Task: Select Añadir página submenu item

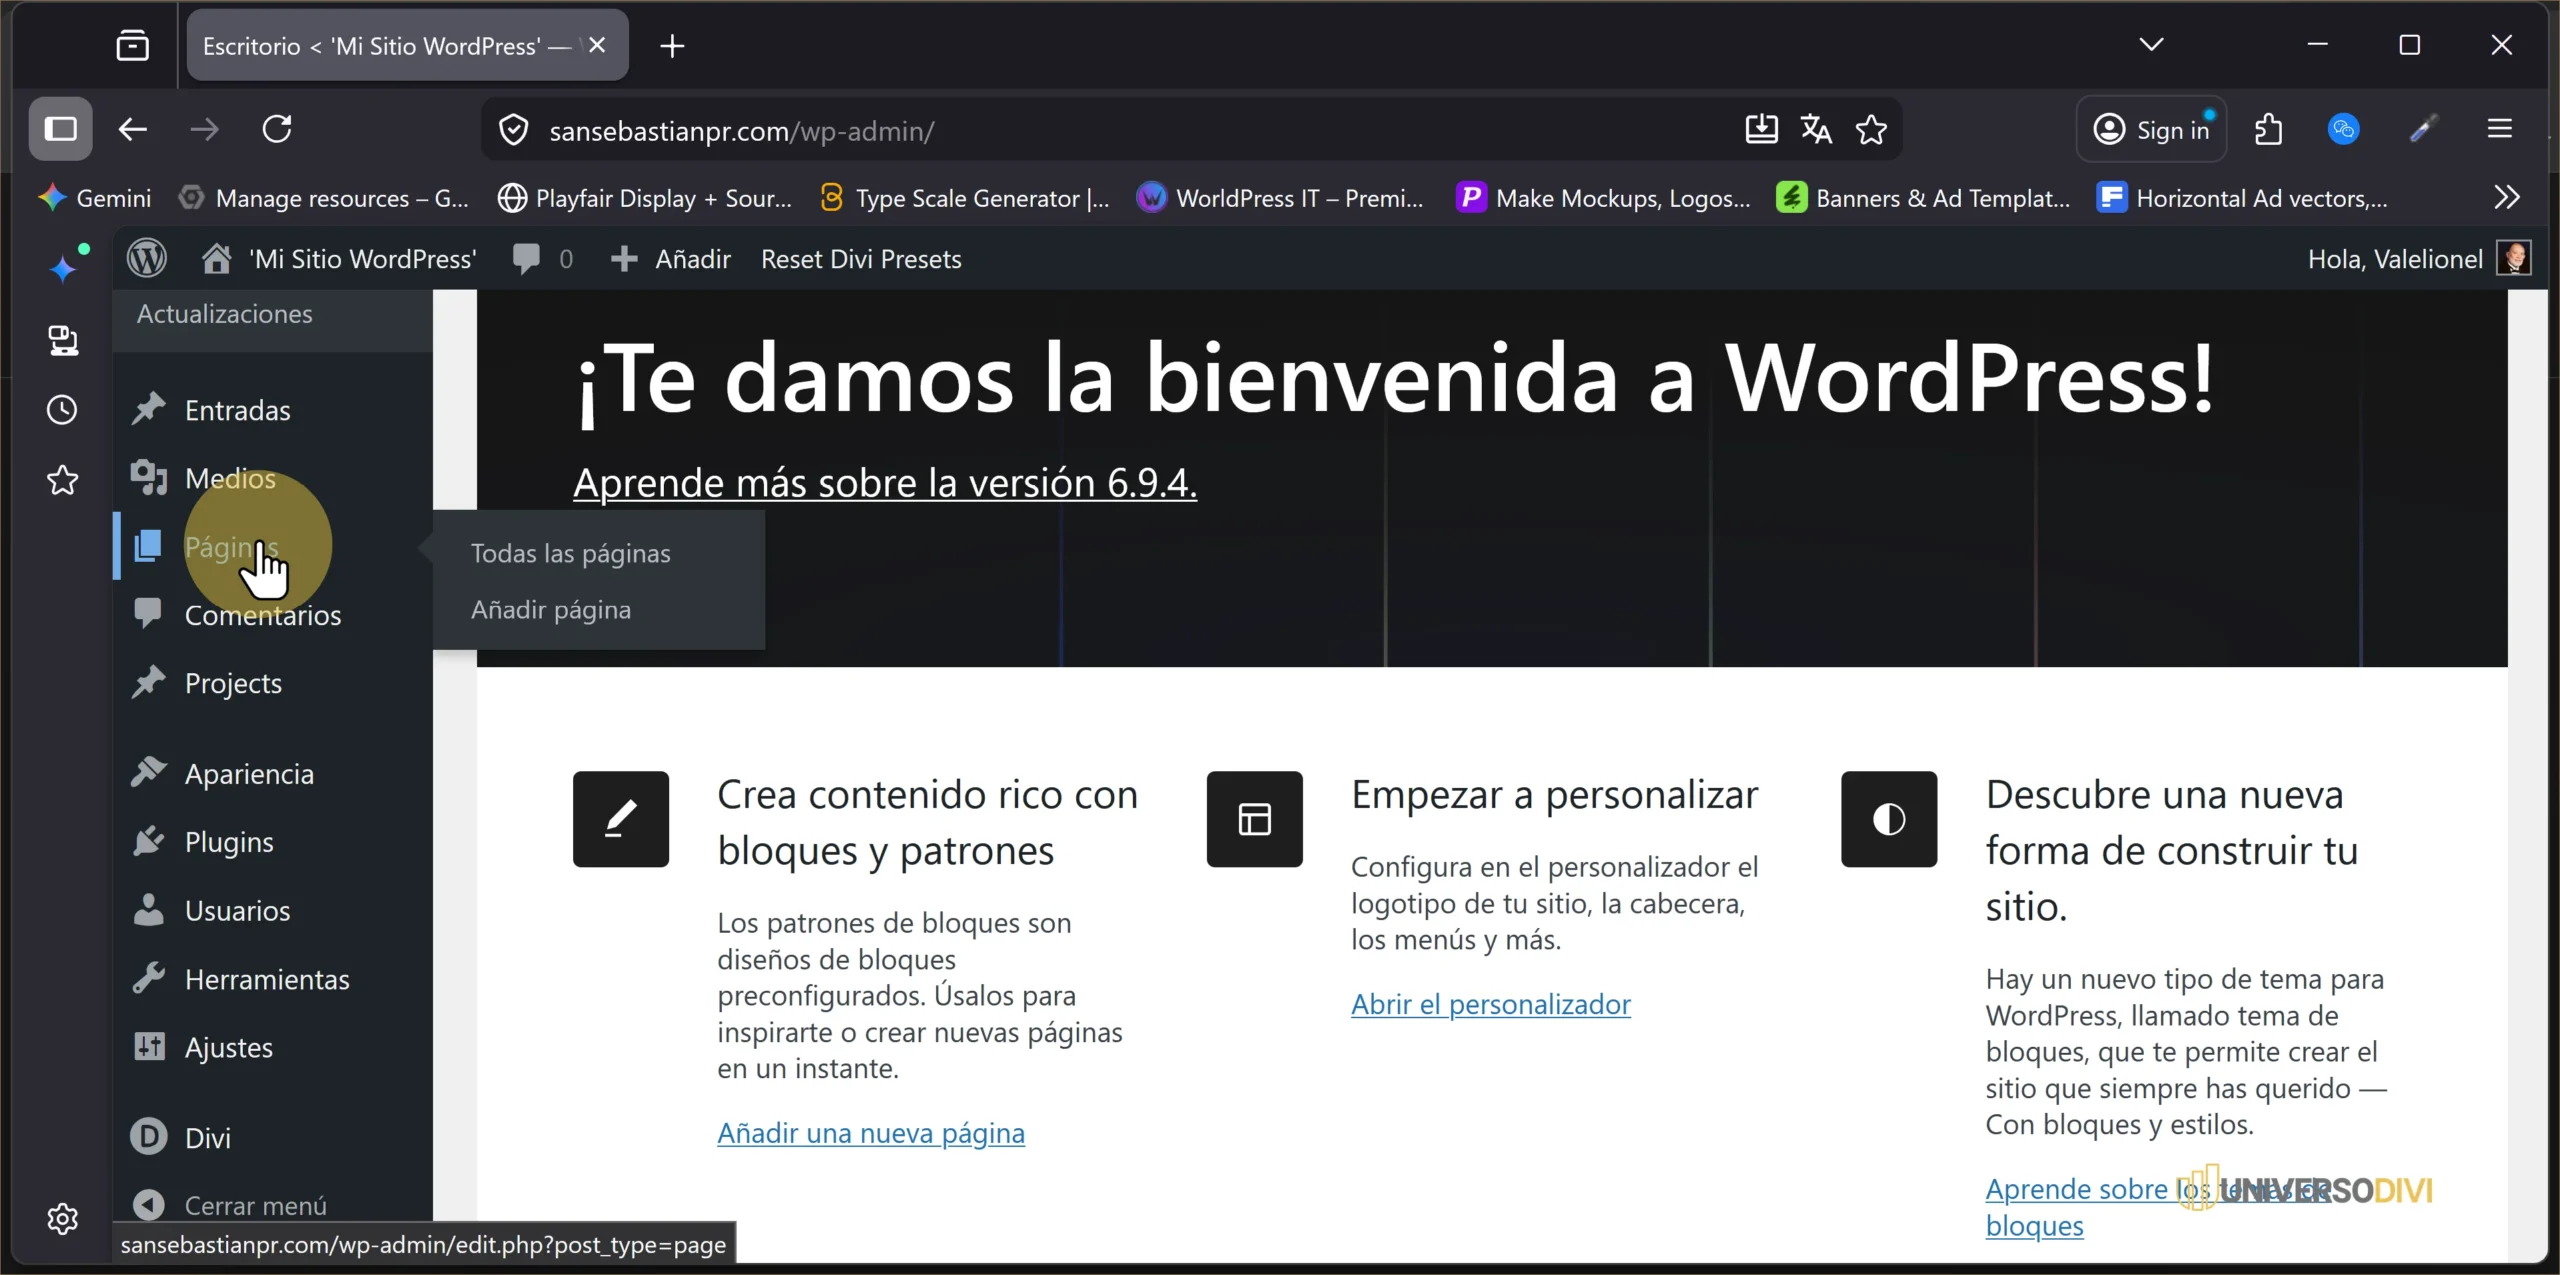Action: tap(551, 609)
